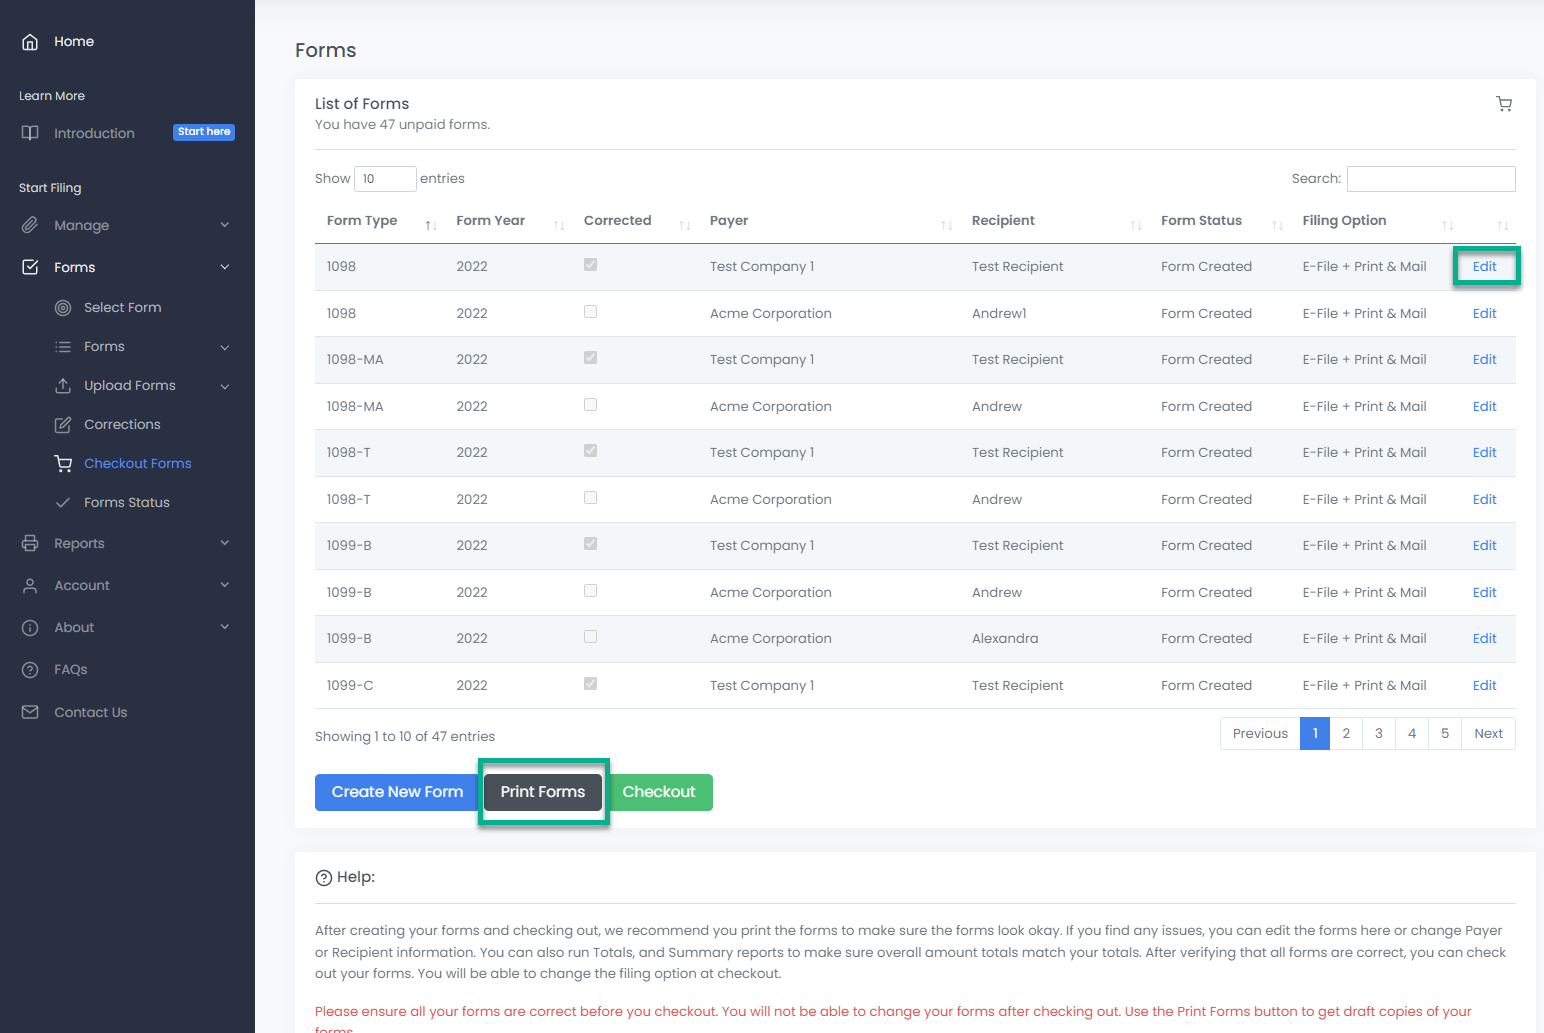The image size is (1544, 1033).
Task: Expand the Account menu chevron
Action: tap(225, 585)
